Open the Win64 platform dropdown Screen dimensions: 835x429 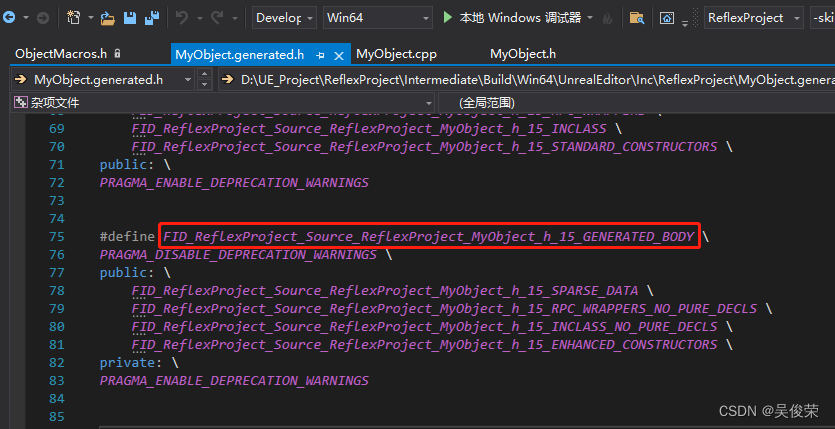click(x=378, y=18)
